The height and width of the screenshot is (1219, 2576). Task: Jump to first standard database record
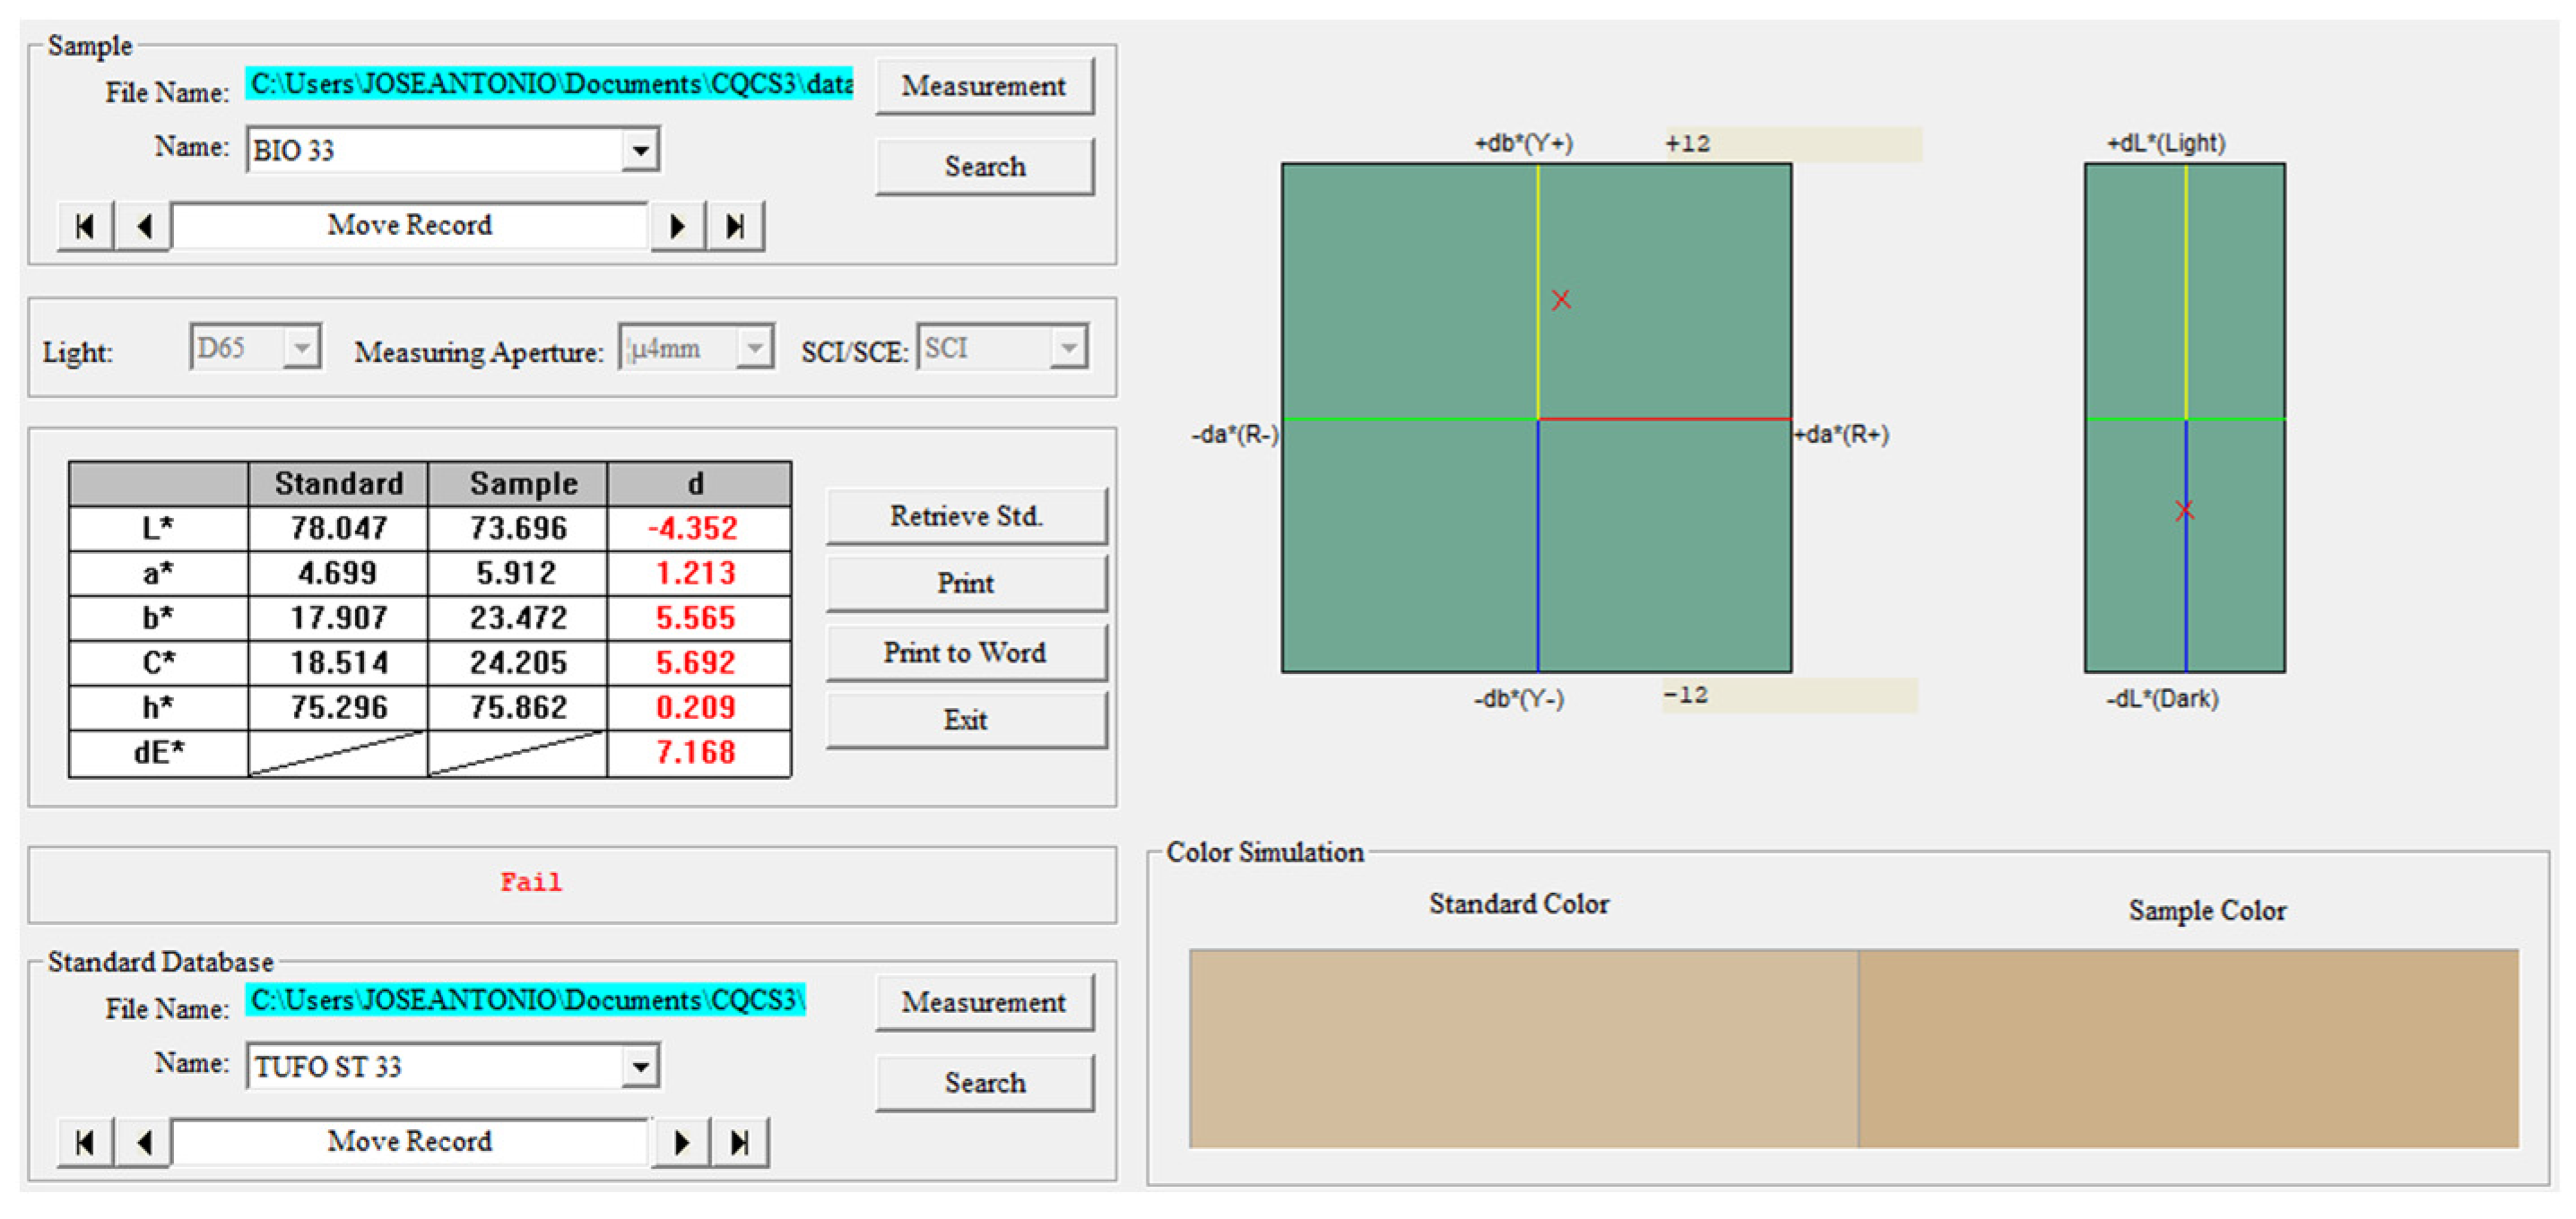click(85, 1142)
